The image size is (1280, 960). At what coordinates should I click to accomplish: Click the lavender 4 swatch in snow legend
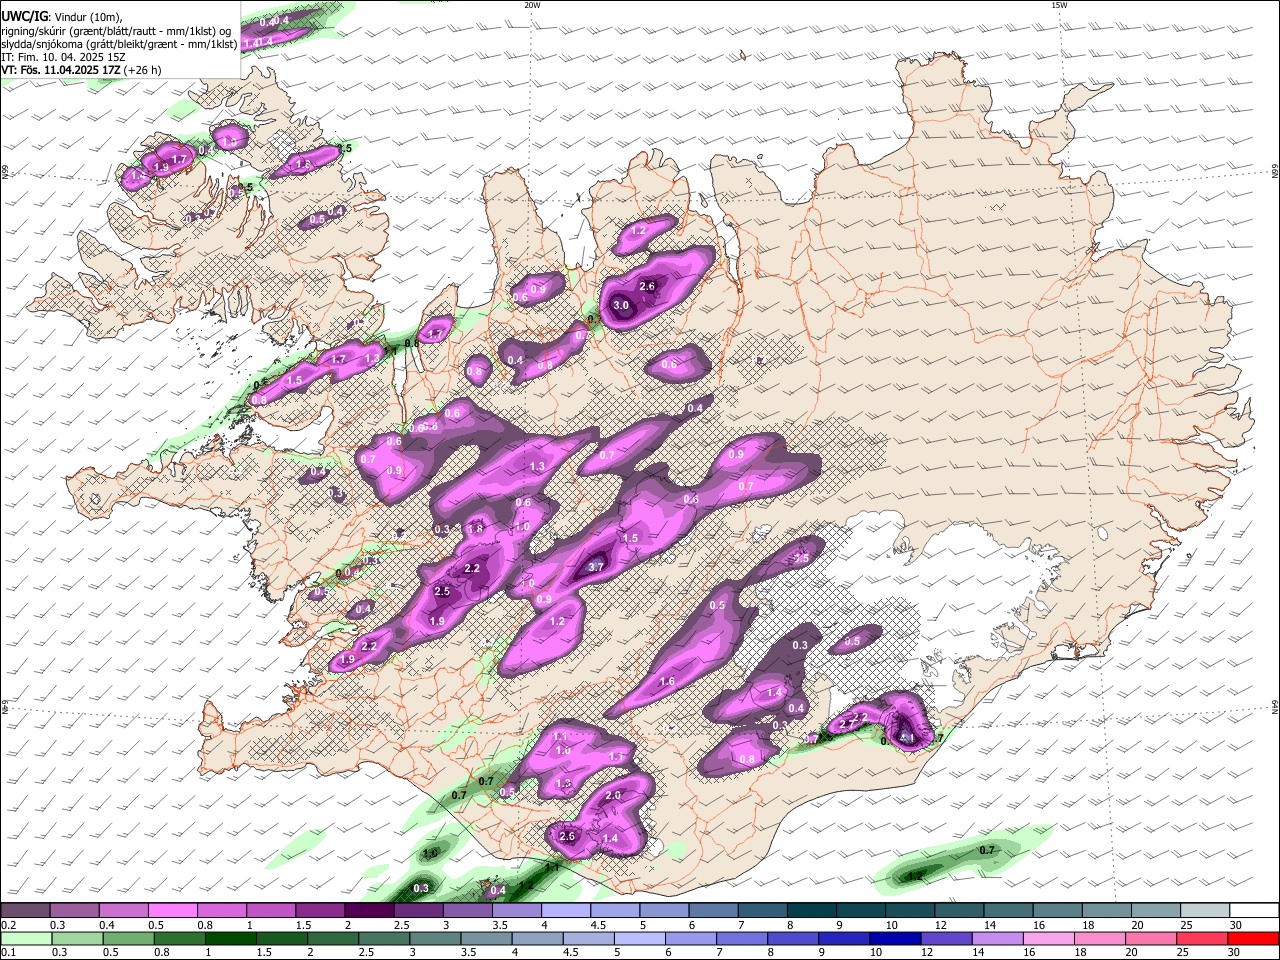[x=566, y=911]
